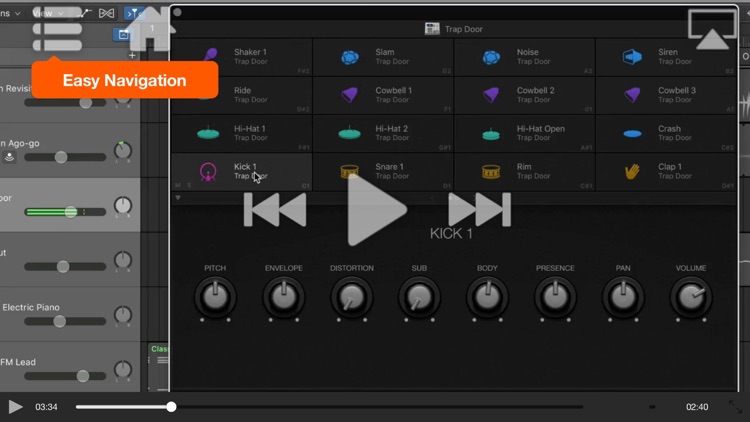Mute the Kick 1 pad with M

click(x=178, y=185)
